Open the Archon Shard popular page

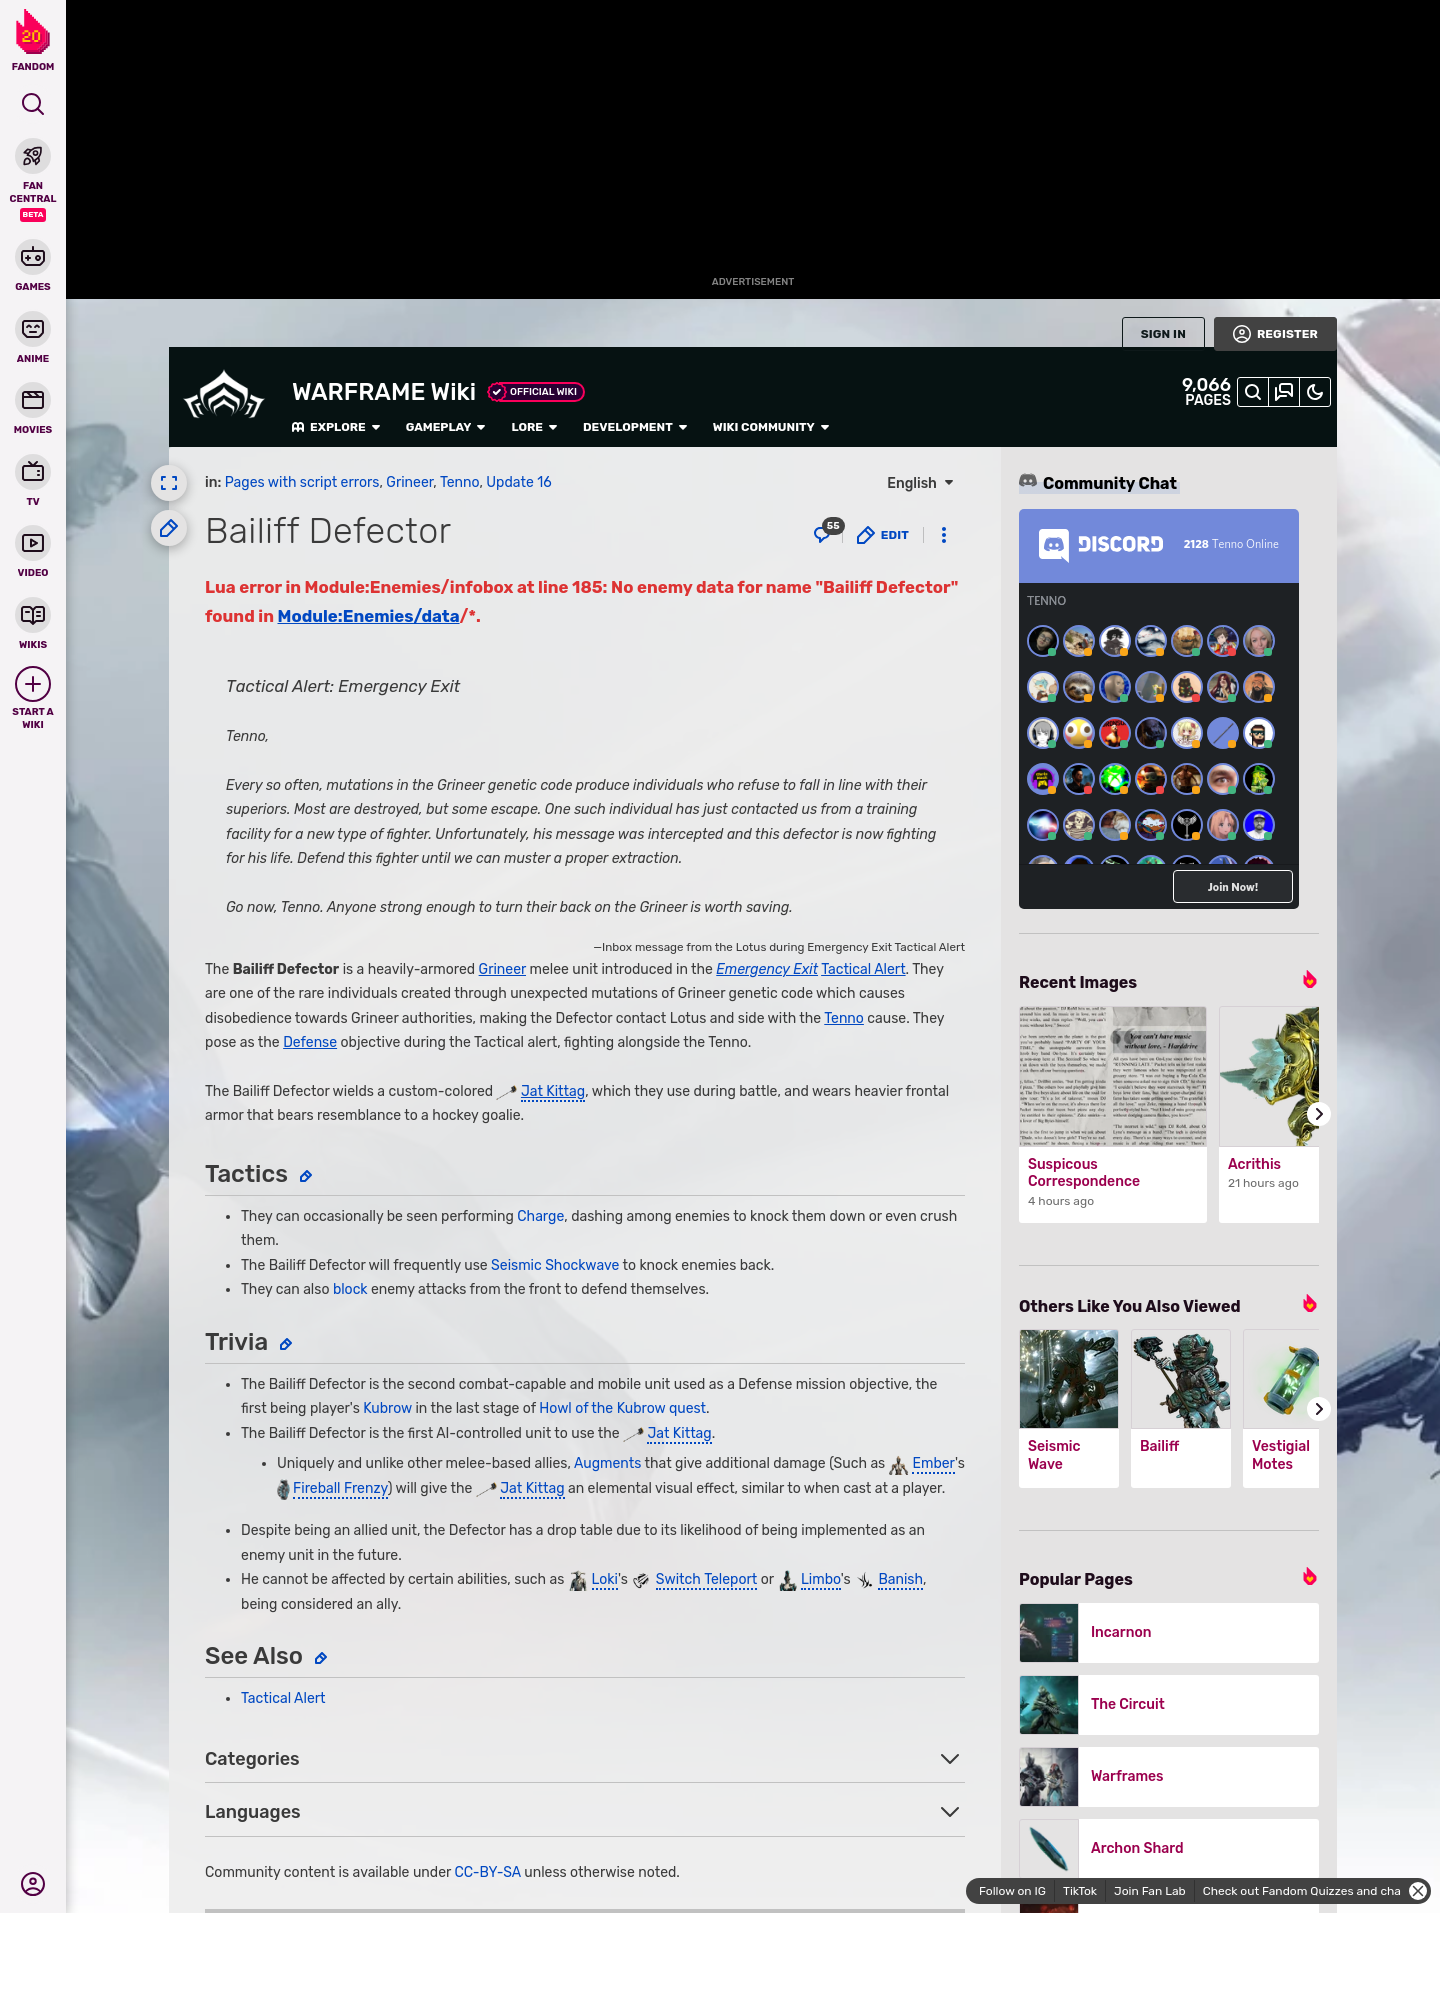(x=1169, y=1849)
